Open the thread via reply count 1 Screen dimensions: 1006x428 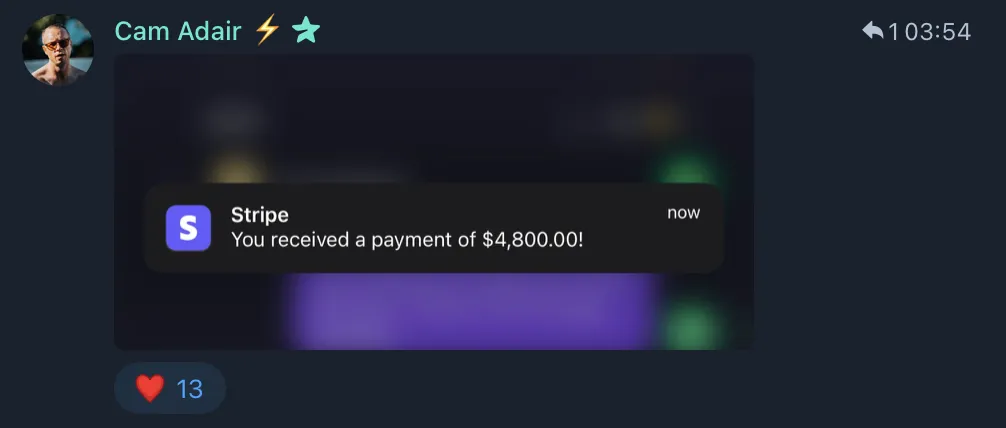pos(893,31)
